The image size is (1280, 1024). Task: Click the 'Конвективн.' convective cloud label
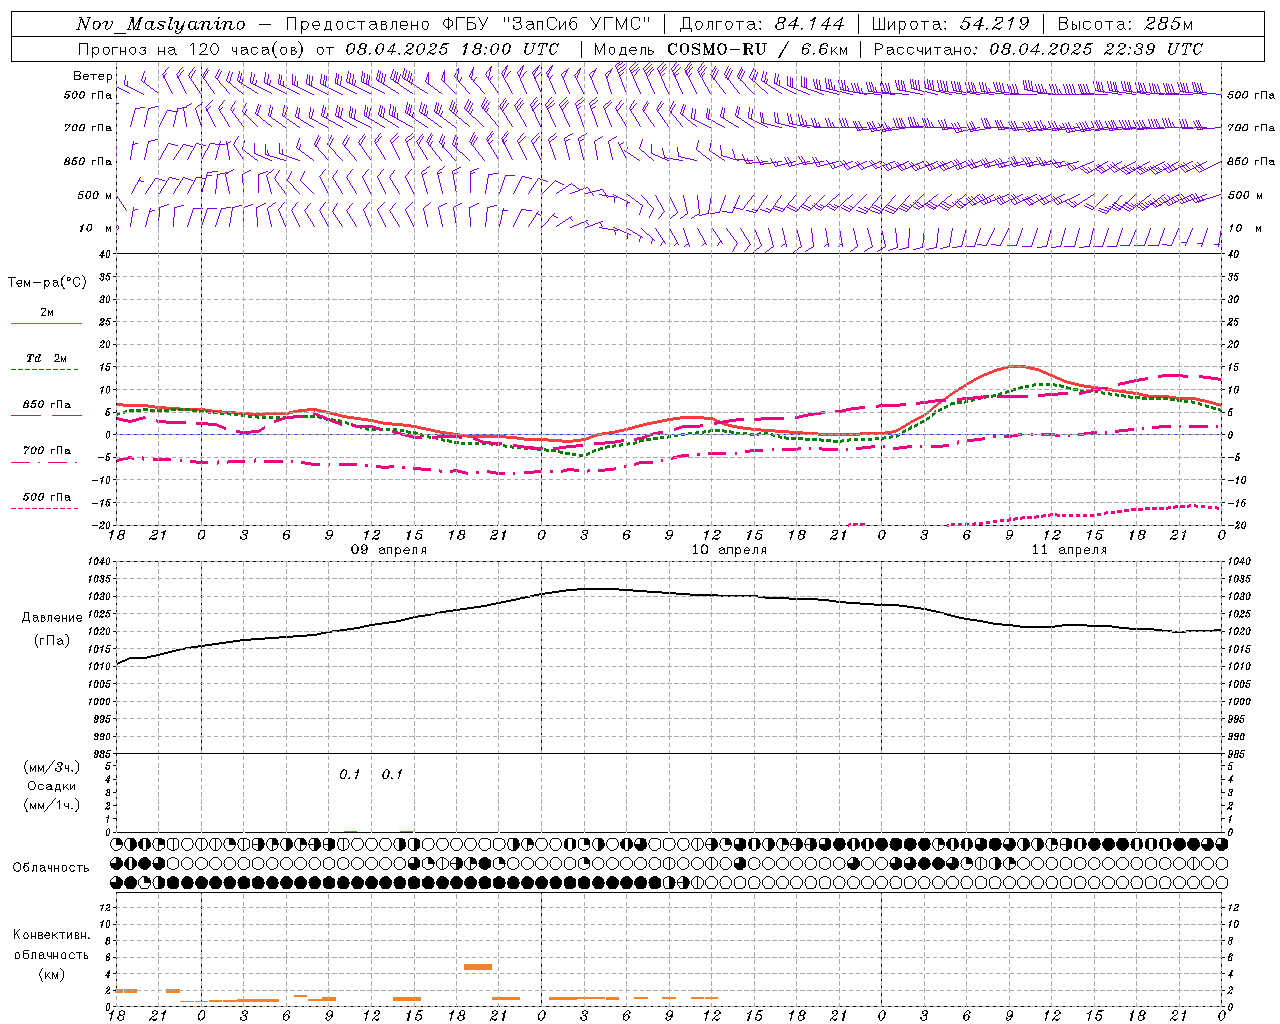point(52,935)
